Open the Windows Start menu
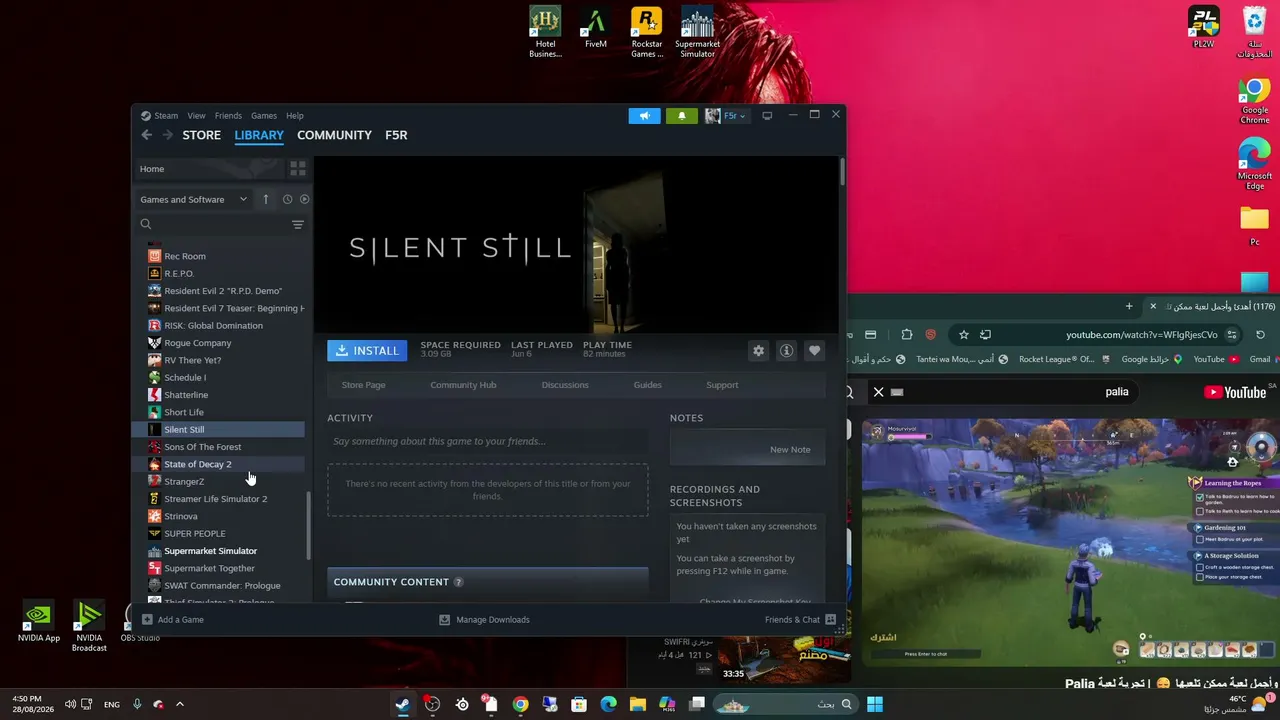The image size is (1280, 720). click(875, 704)
